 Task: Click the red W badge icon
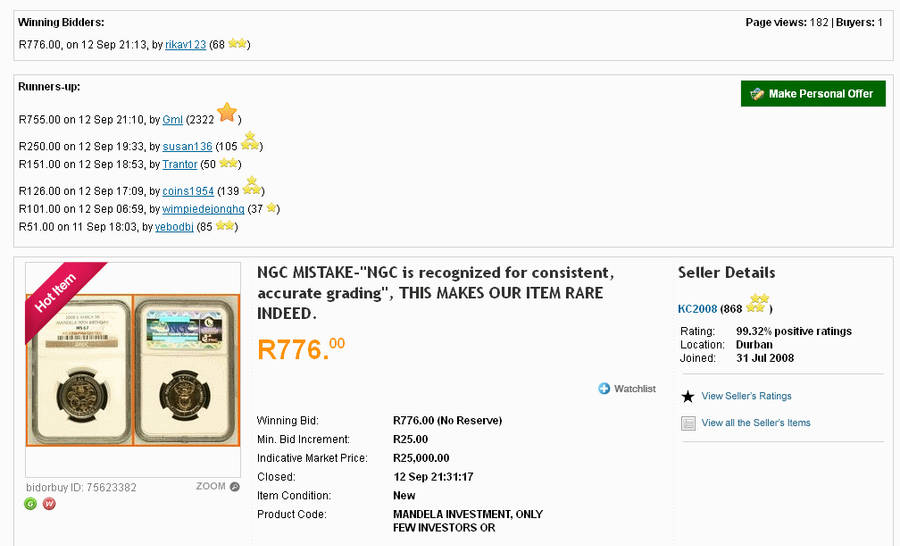(48, 503)
